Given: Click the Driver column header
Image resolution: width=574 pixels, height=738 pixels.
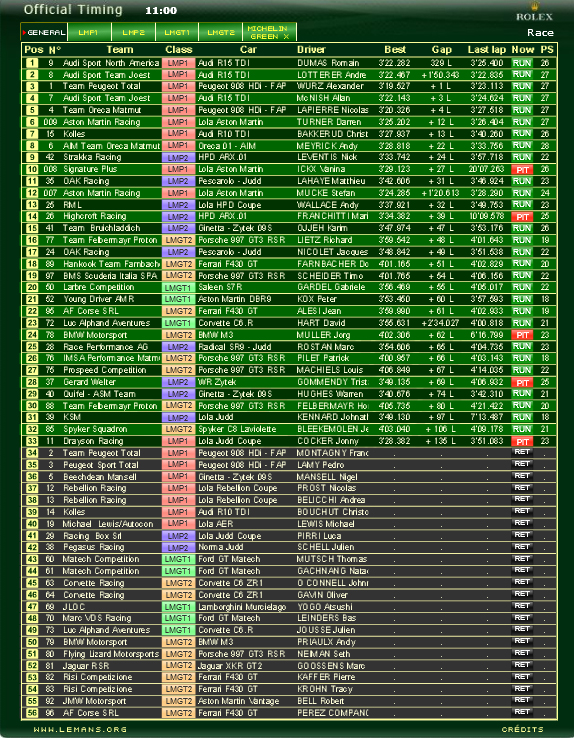Looking at the screenshot, I should click(311, 49).
